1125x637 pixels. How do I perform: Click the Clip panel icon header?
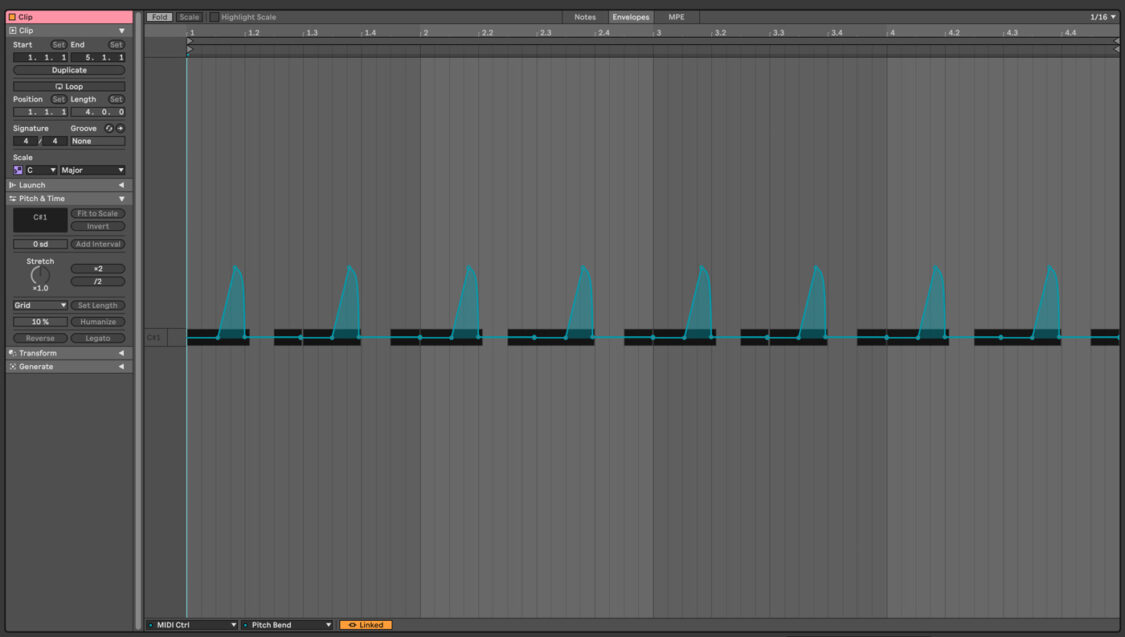10,30
